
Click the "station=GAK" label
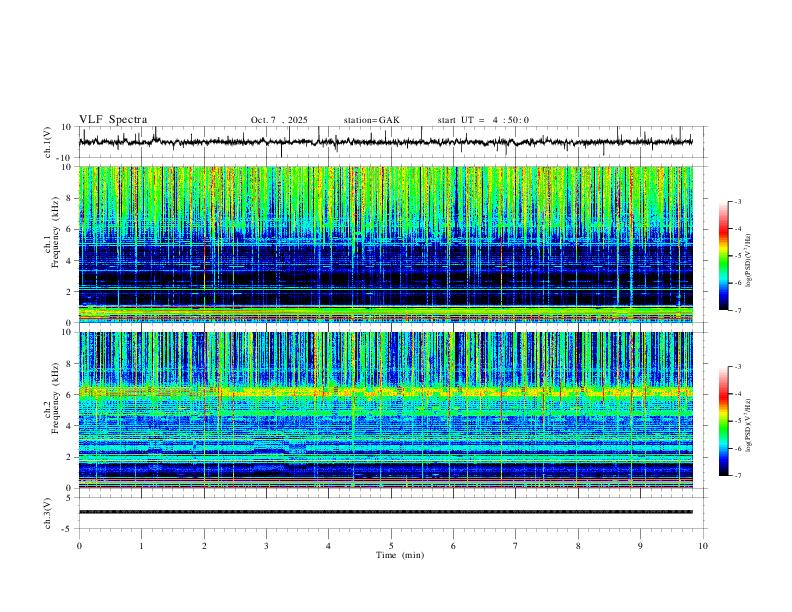(371, 120)
